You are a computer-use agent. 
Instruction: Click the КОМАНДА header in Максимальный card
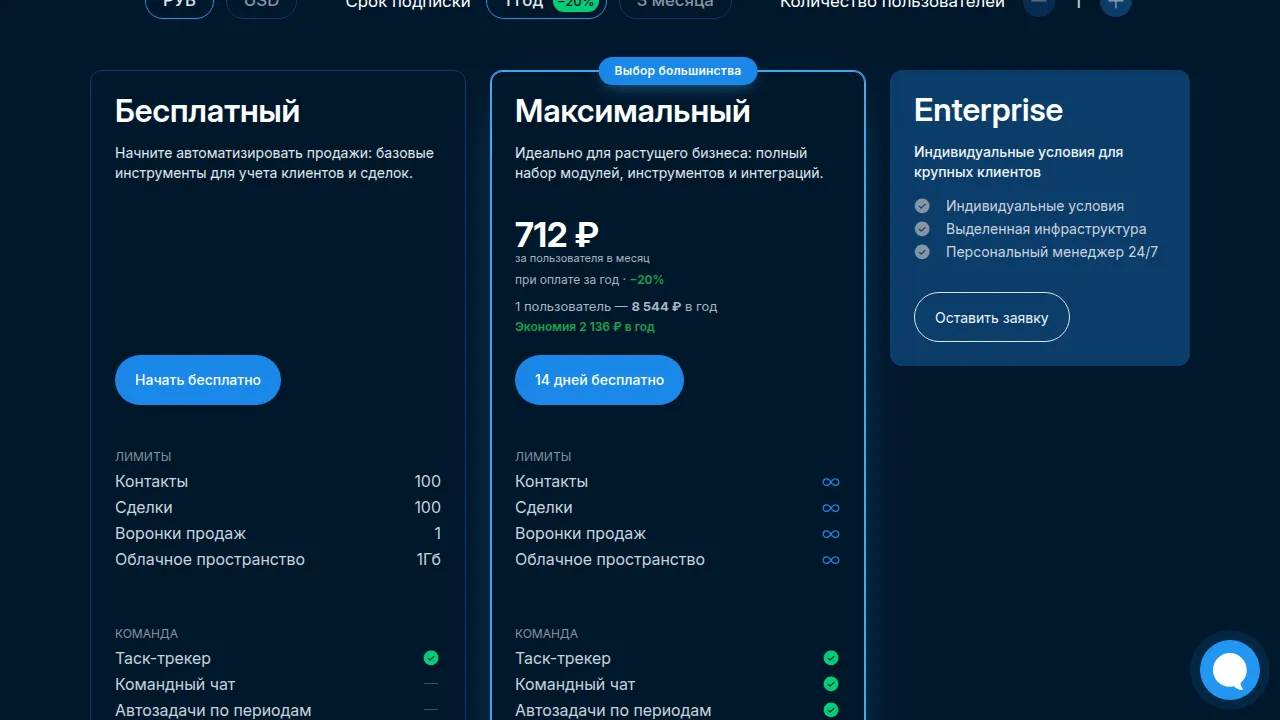pos(546,634)
